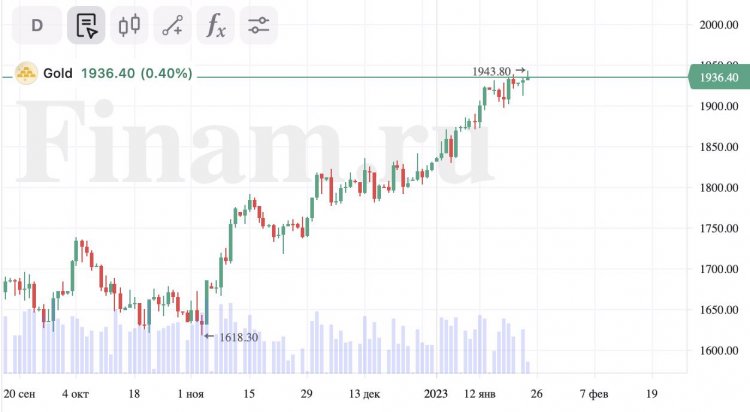Click the 1943.80 high price marker
The image size is (750, 412).
click(x=491, y=71)
